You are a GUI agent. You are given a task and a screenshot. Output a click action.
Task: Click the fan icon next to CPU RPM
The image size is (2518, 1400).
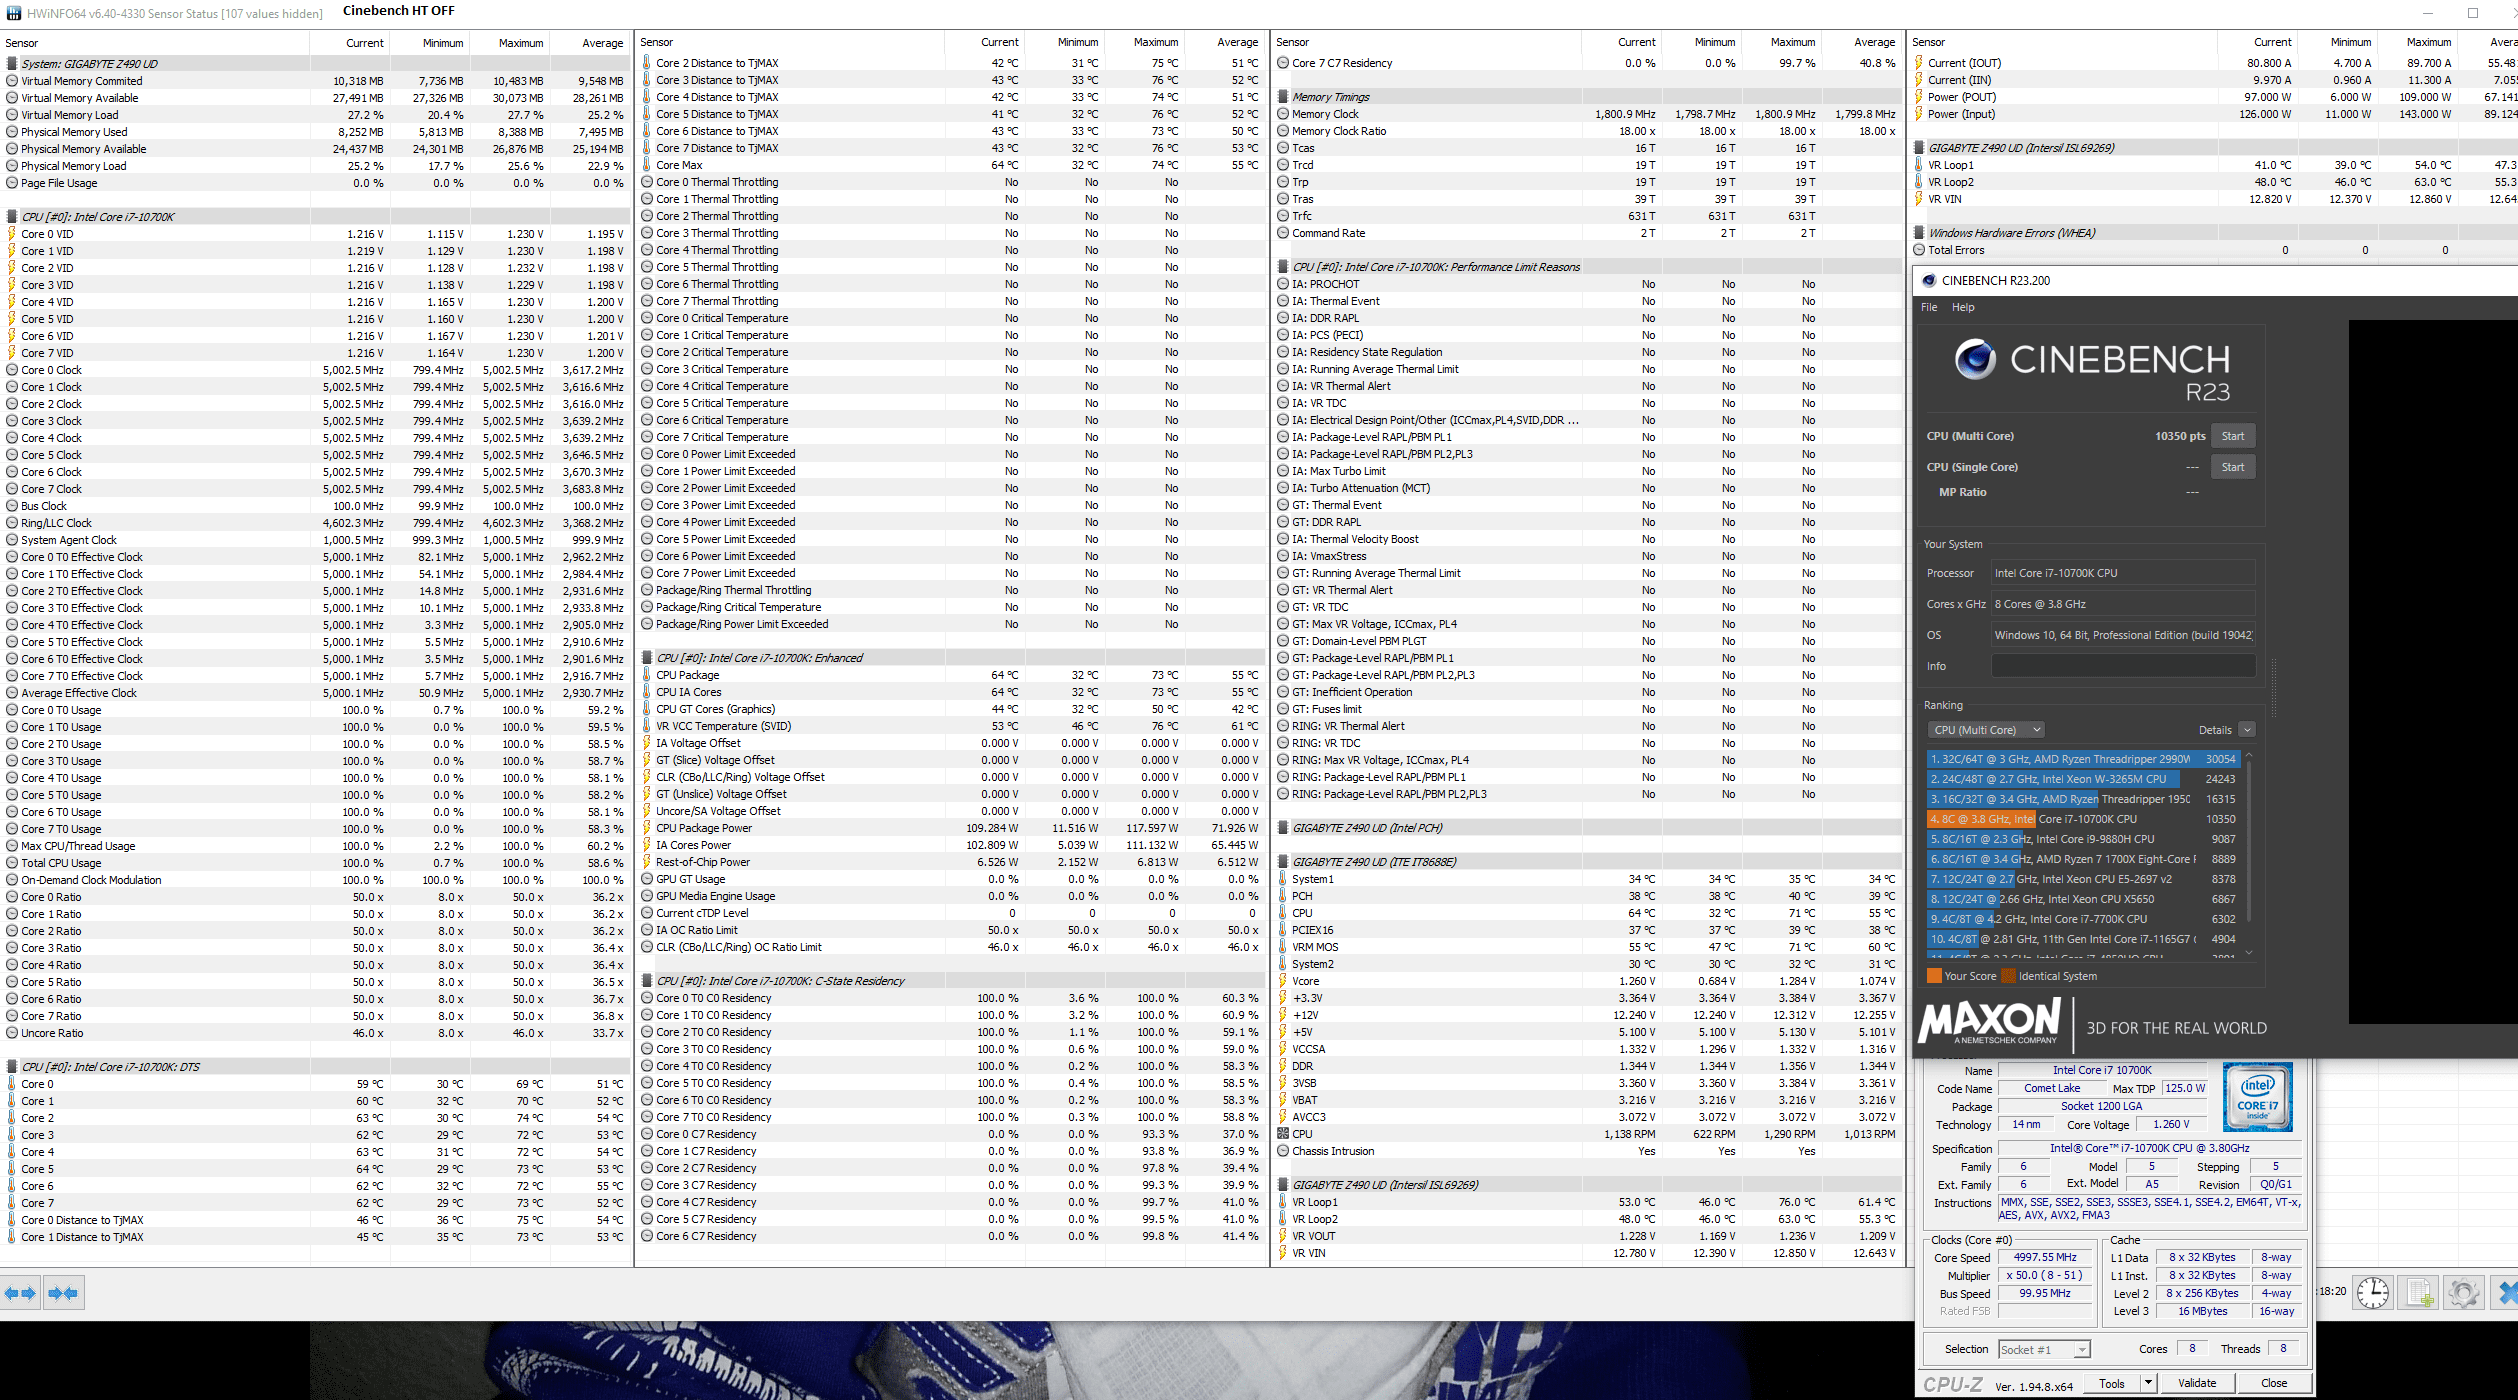(1283, 1134)
